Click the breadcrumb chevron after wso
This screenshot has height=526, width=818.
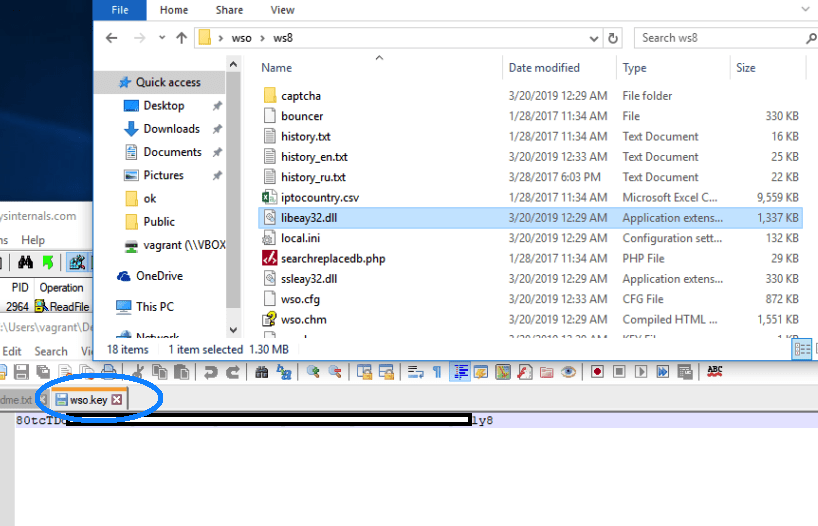pyautogui.click(x=262, y=38)
